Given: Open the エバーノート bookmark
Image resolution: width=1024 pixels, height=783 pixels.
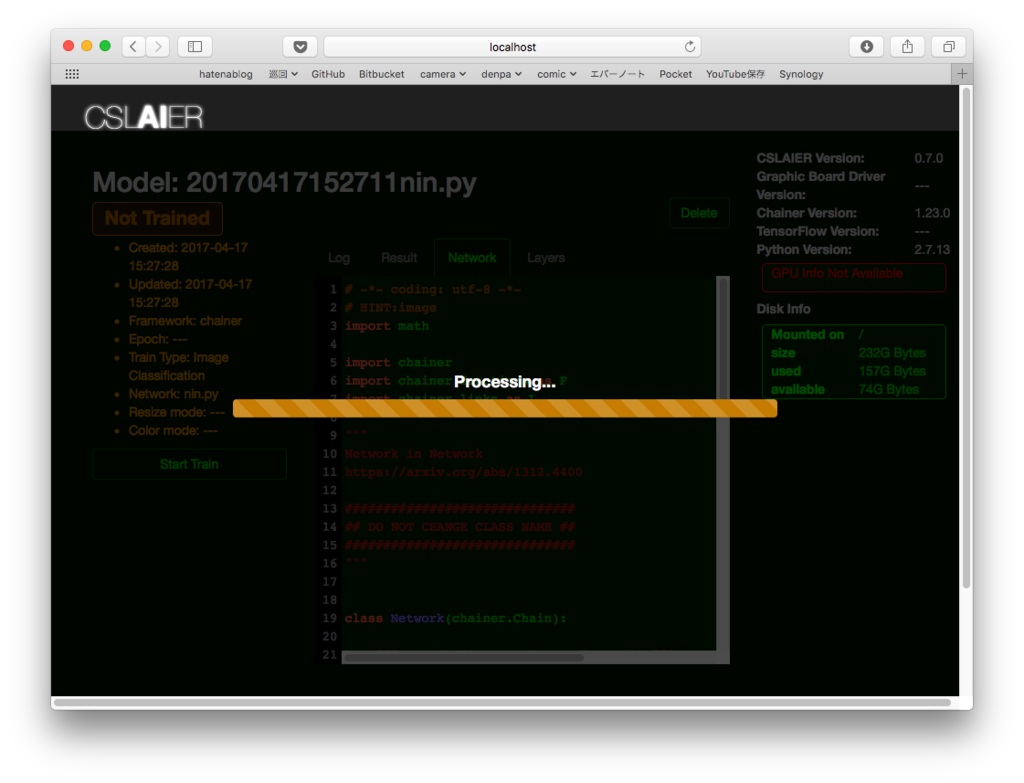Looking at the screenshot, I should (617, 74).
